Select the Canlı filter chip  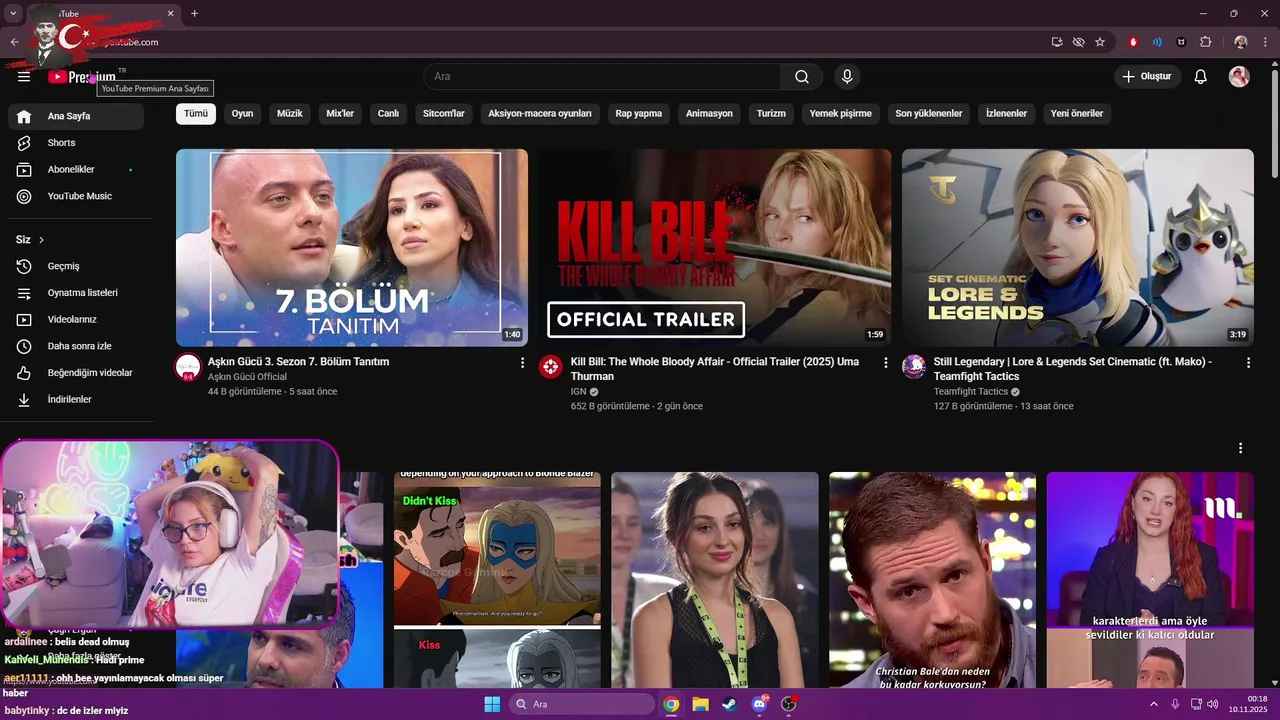(388, 113)
